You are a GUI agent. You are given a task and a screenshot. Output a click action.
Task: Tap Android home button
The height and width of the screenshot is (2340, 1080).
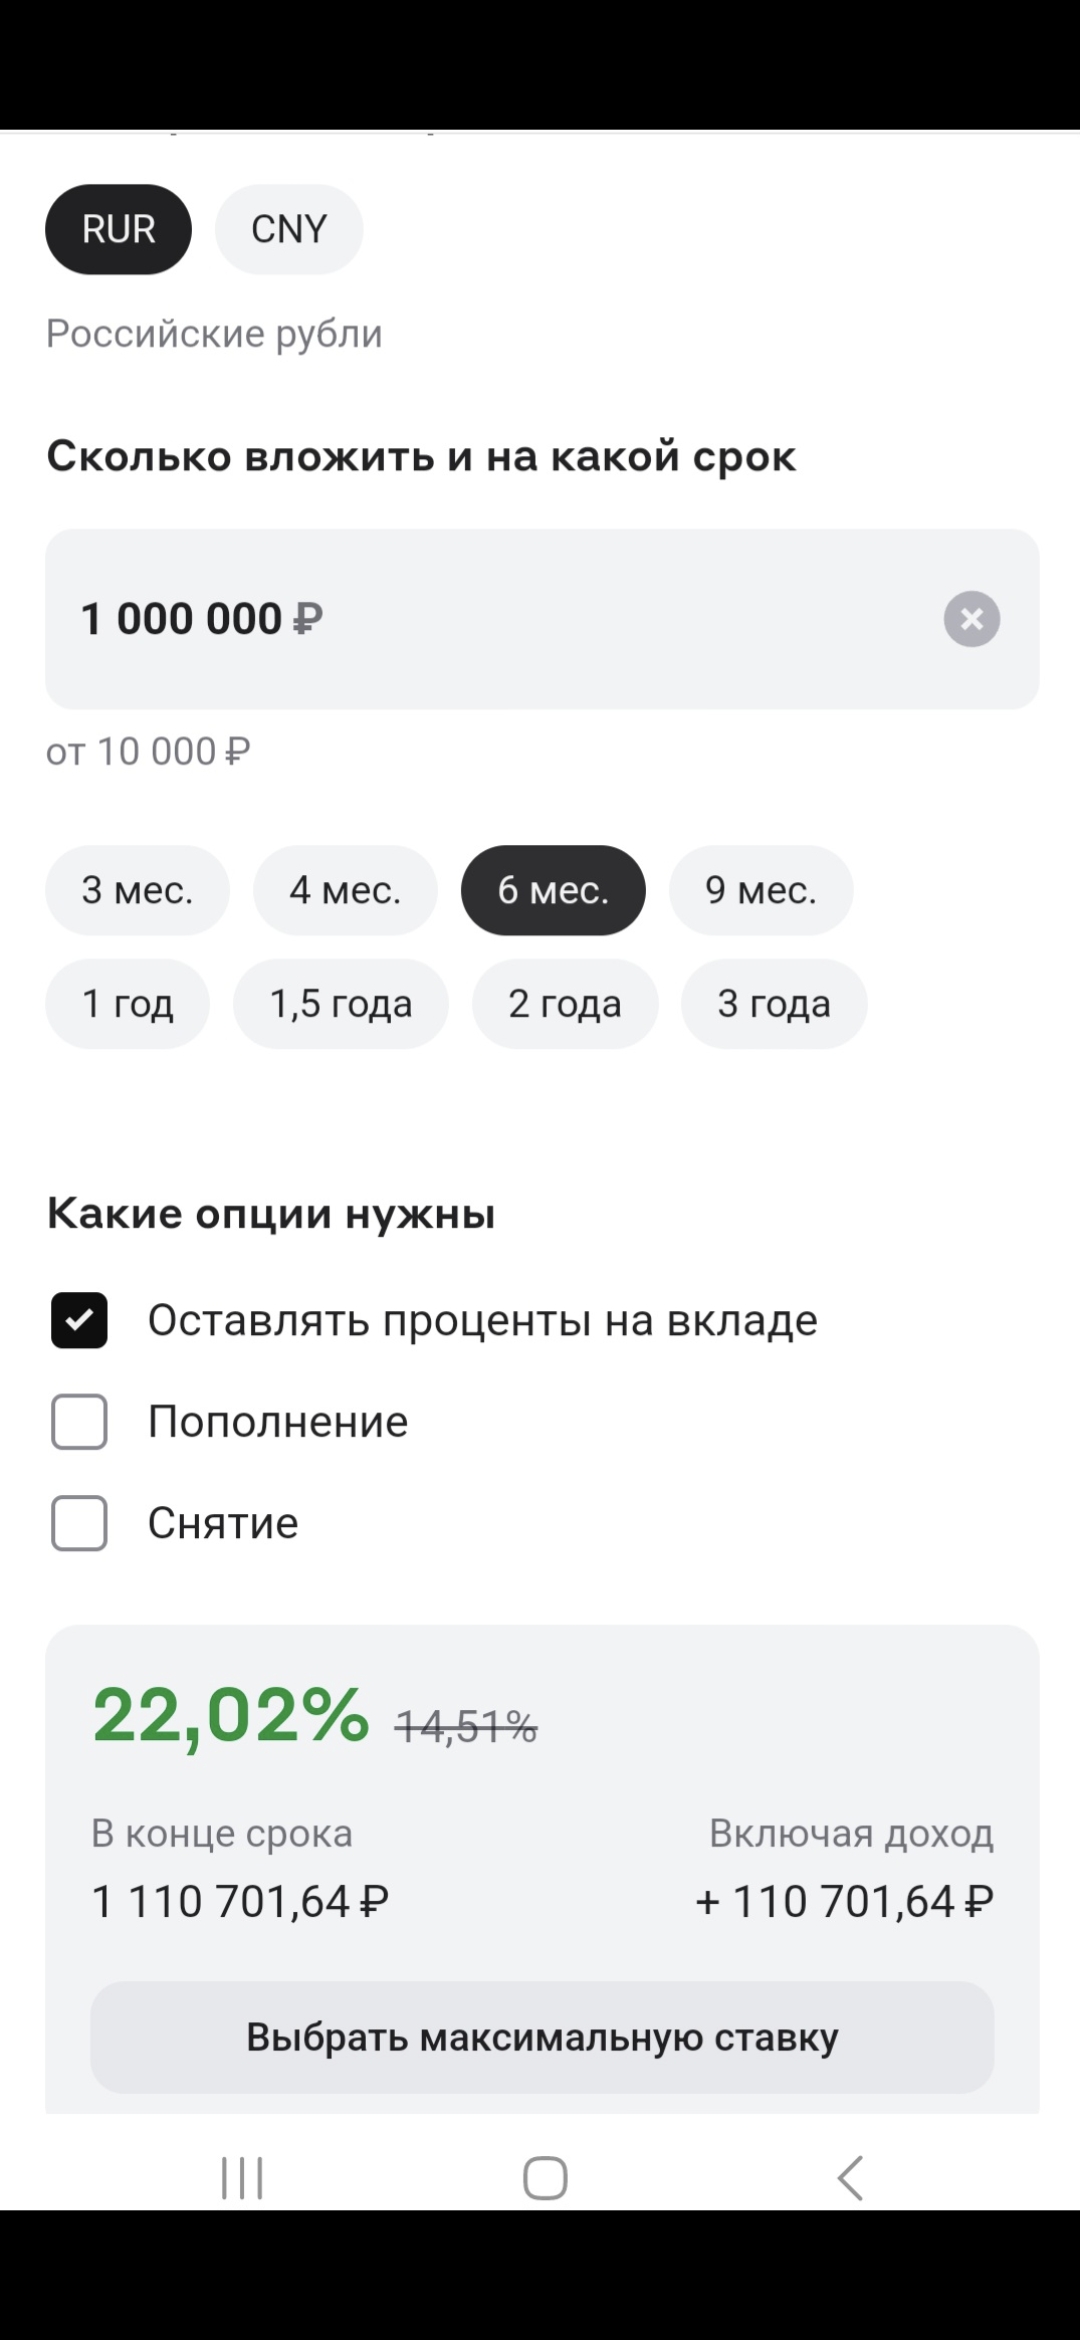click(544, 2177)
